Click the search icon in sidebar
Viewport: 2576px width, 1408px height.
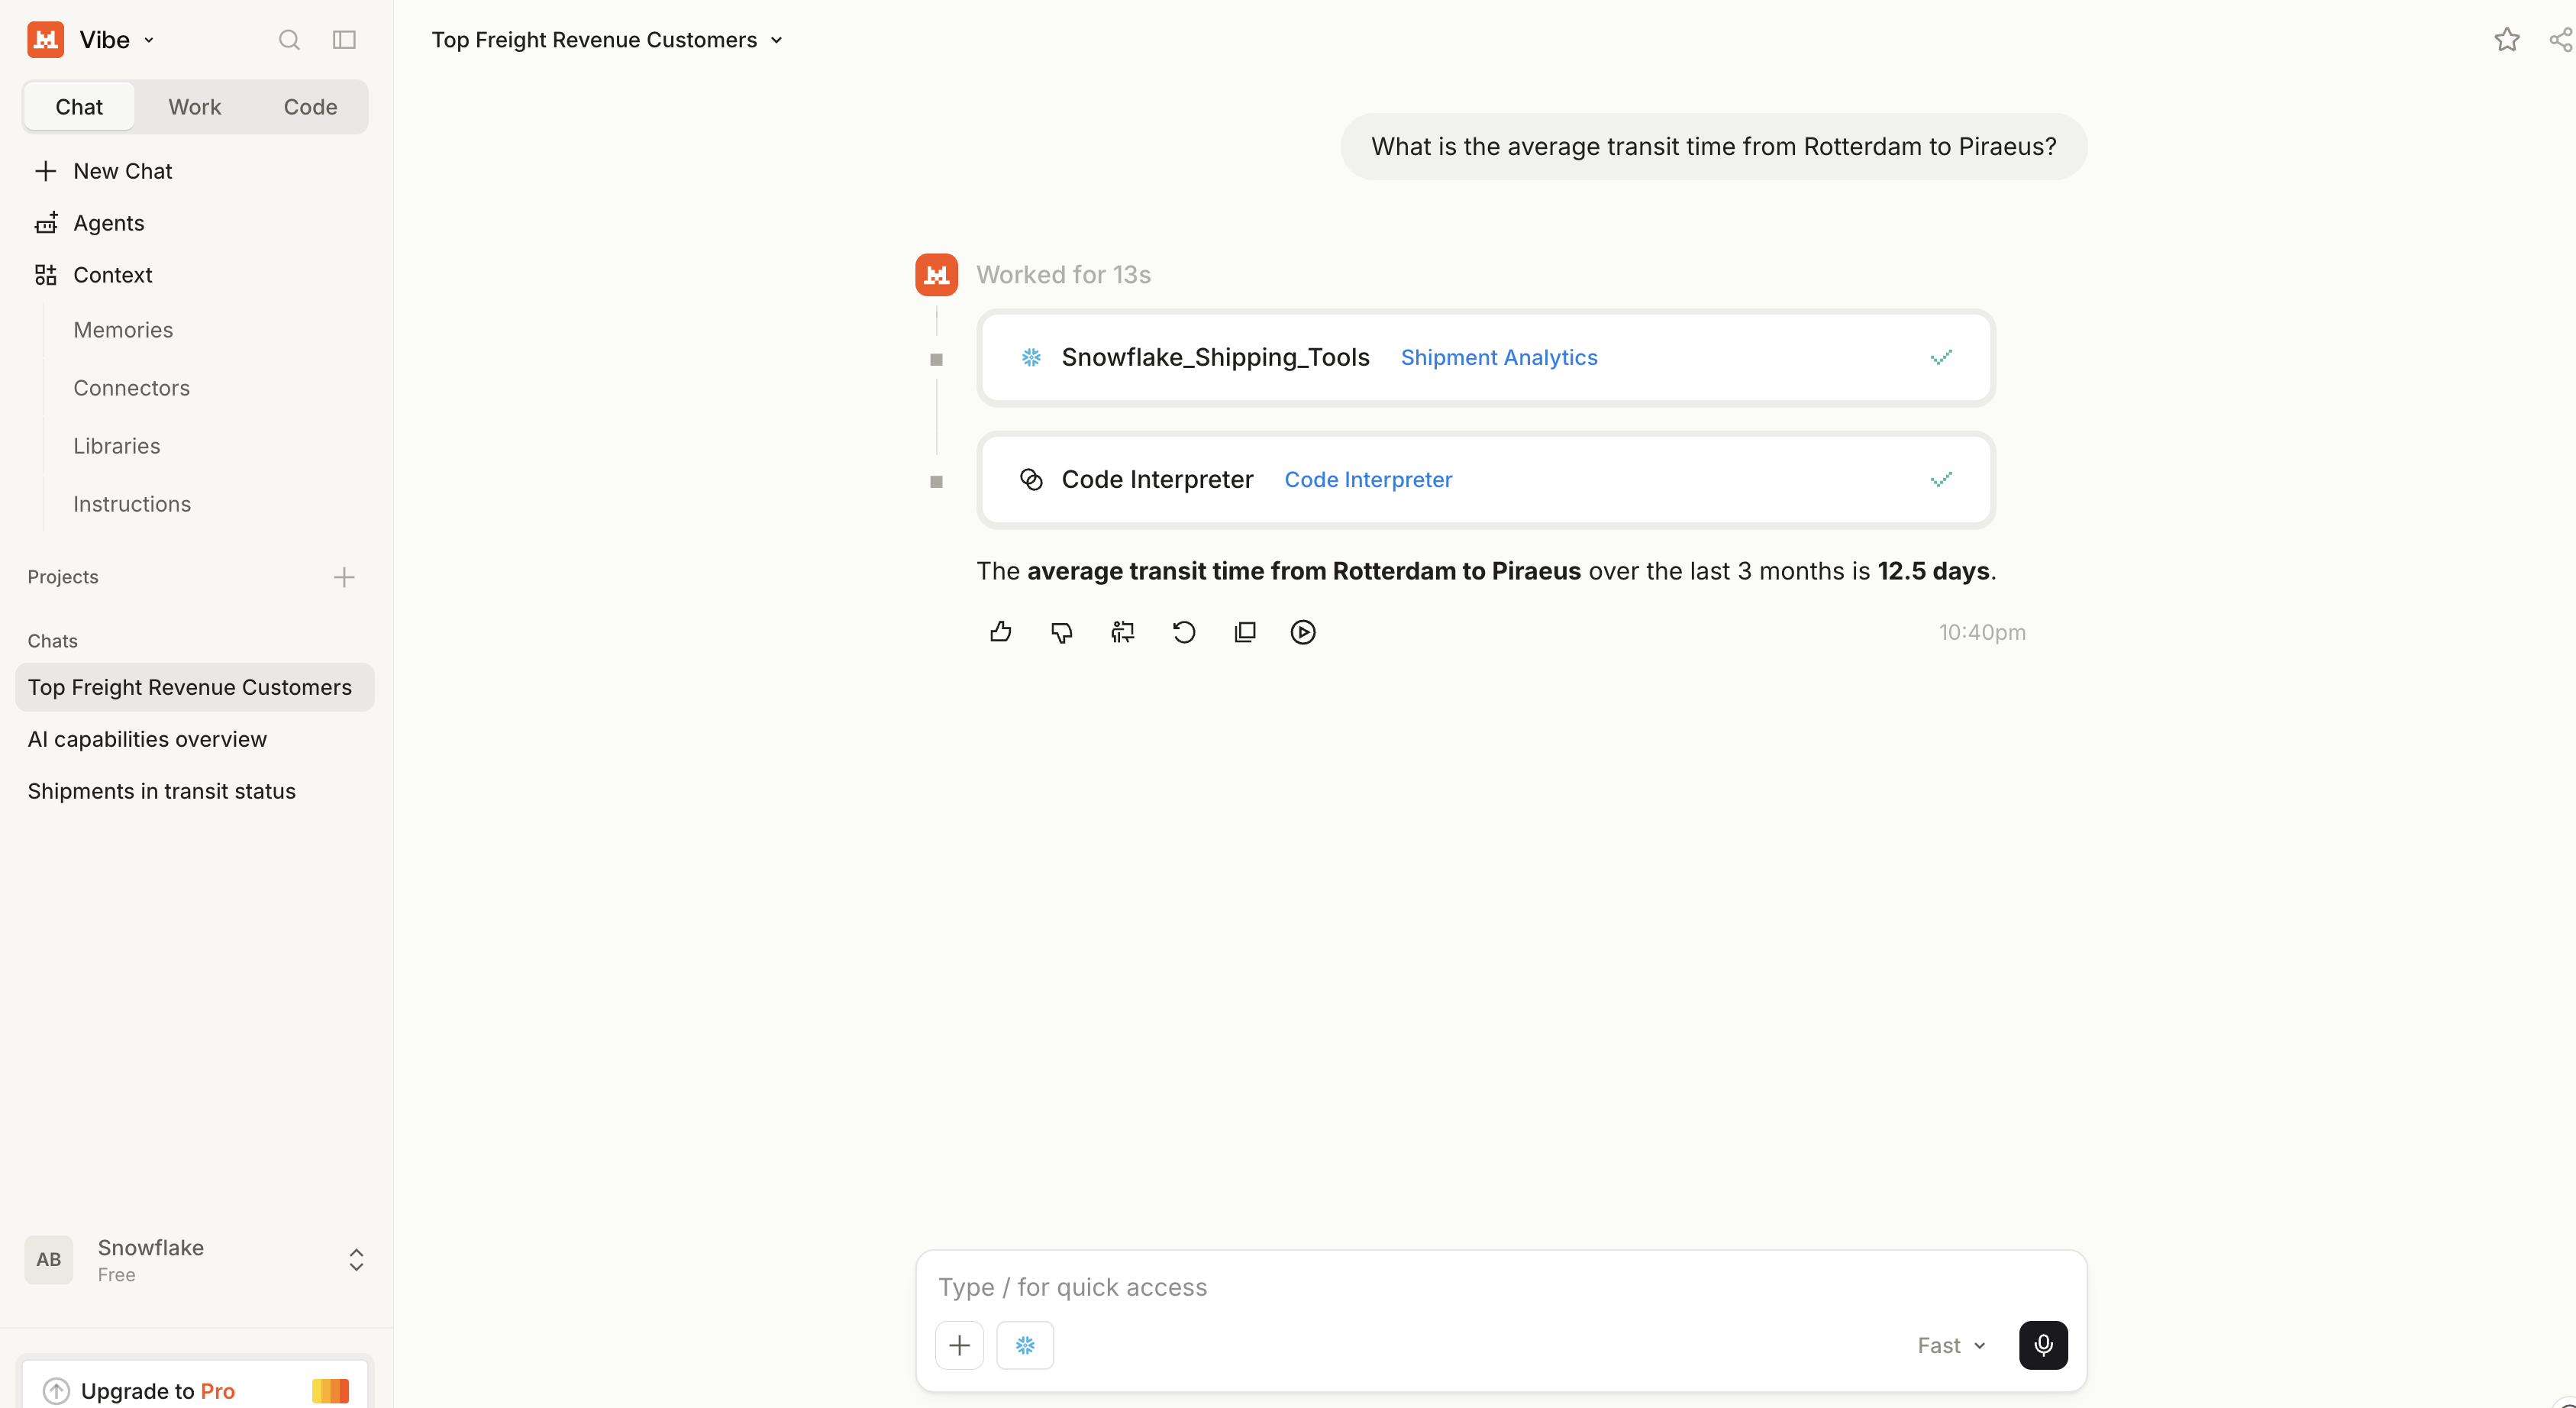point(289,40)
